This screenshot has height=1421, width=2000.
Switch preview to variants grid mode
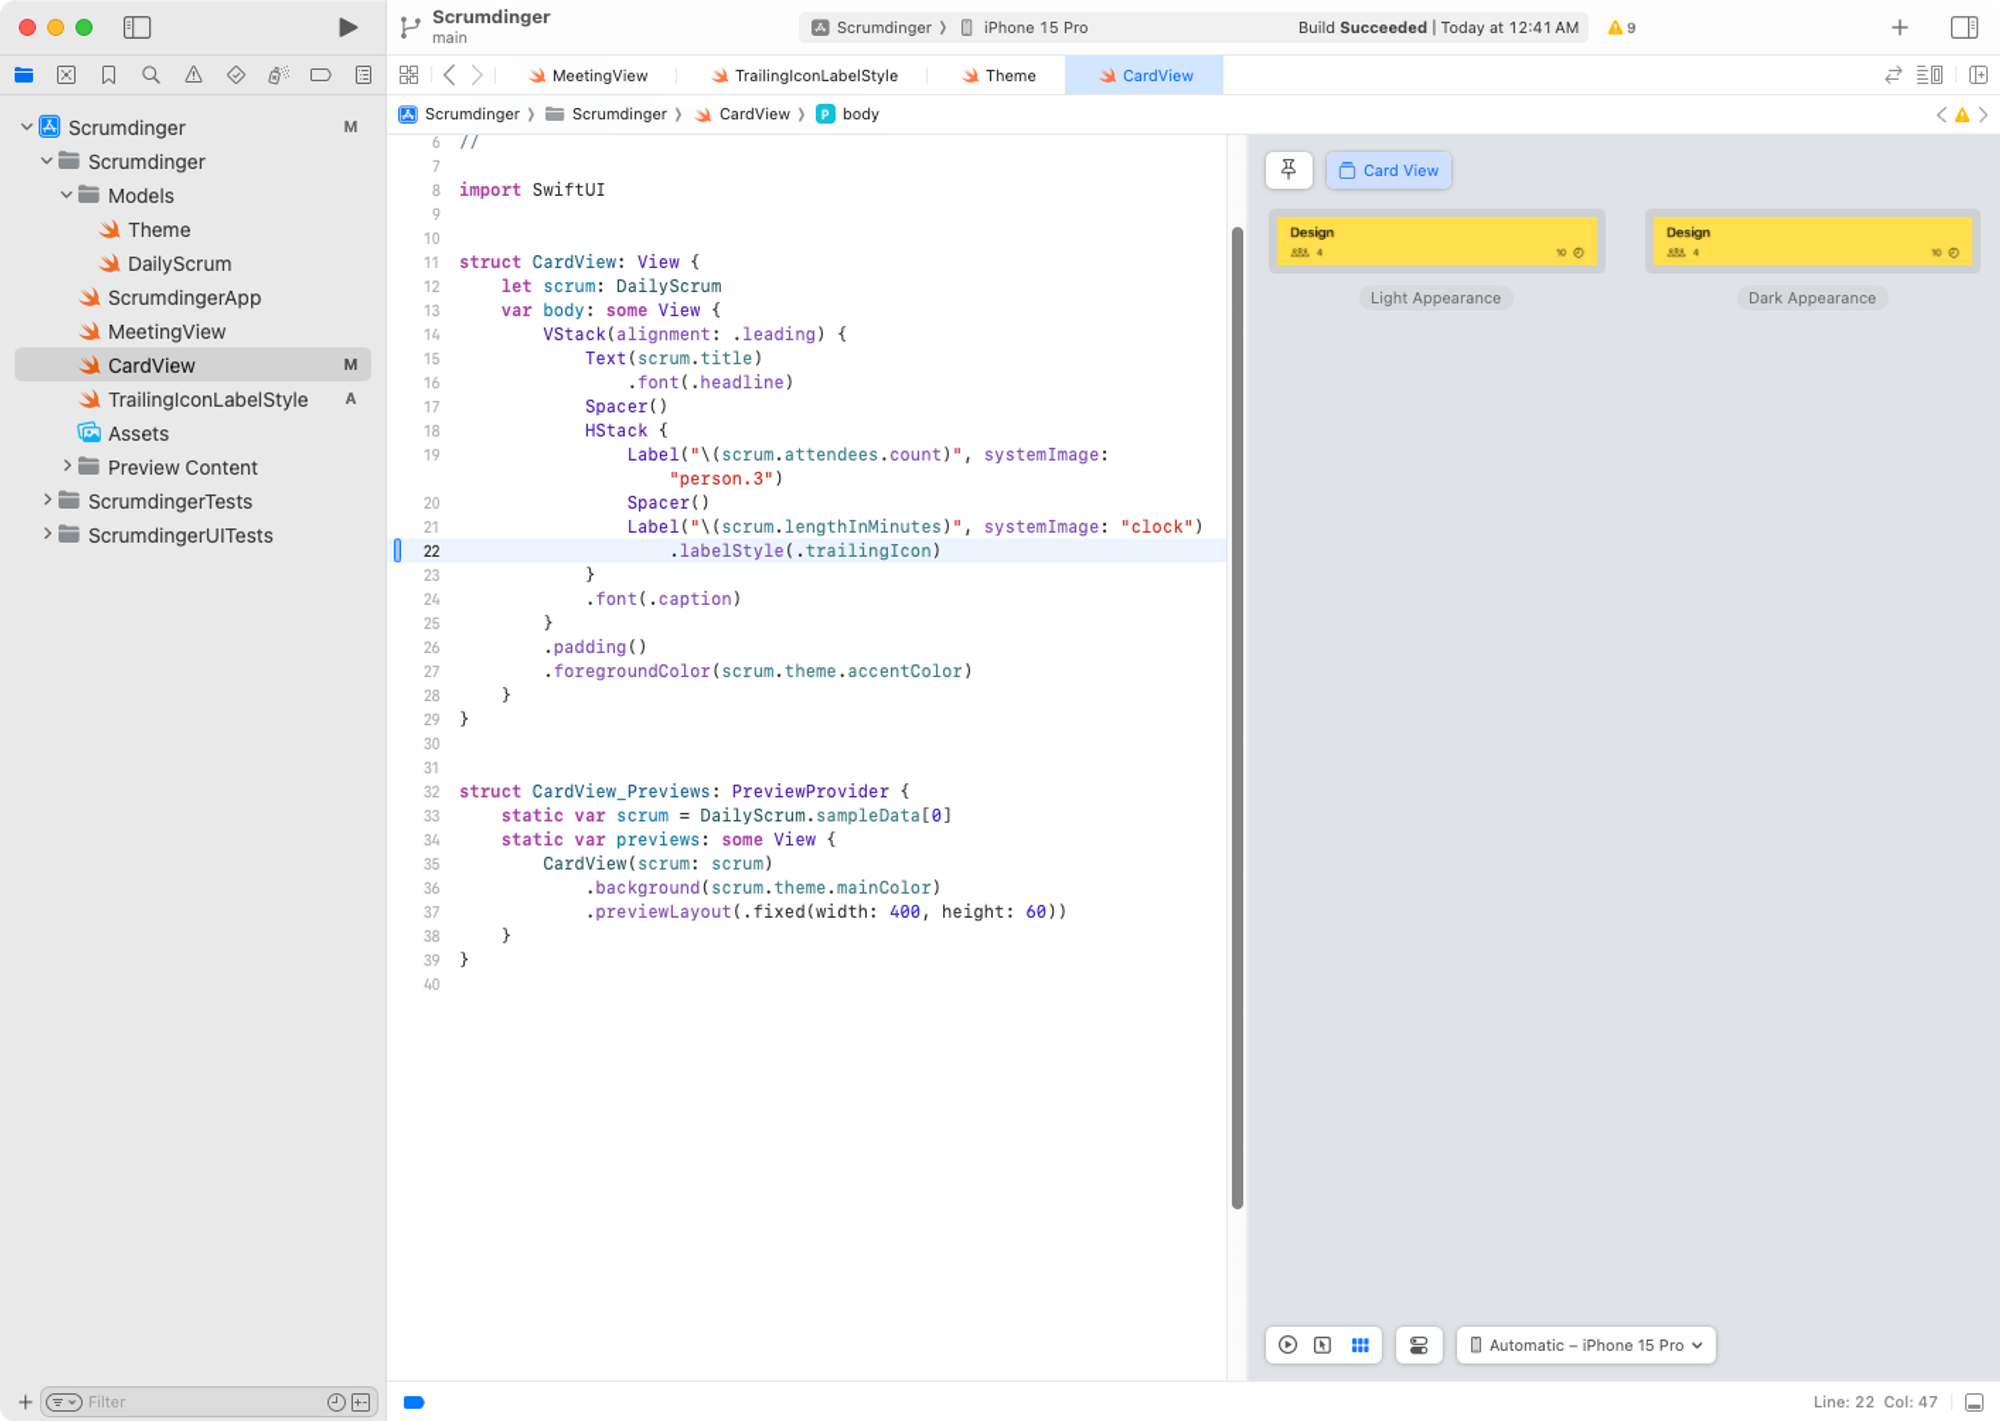pos(1360,1345)
